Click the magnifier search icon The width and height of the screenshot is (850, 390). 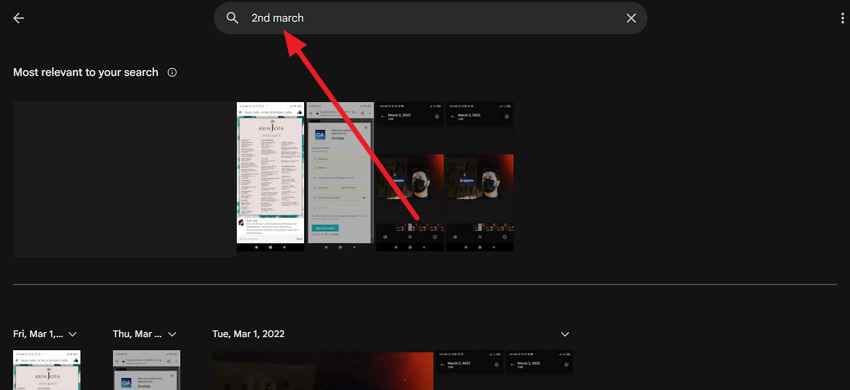click(x=232, y=18)
